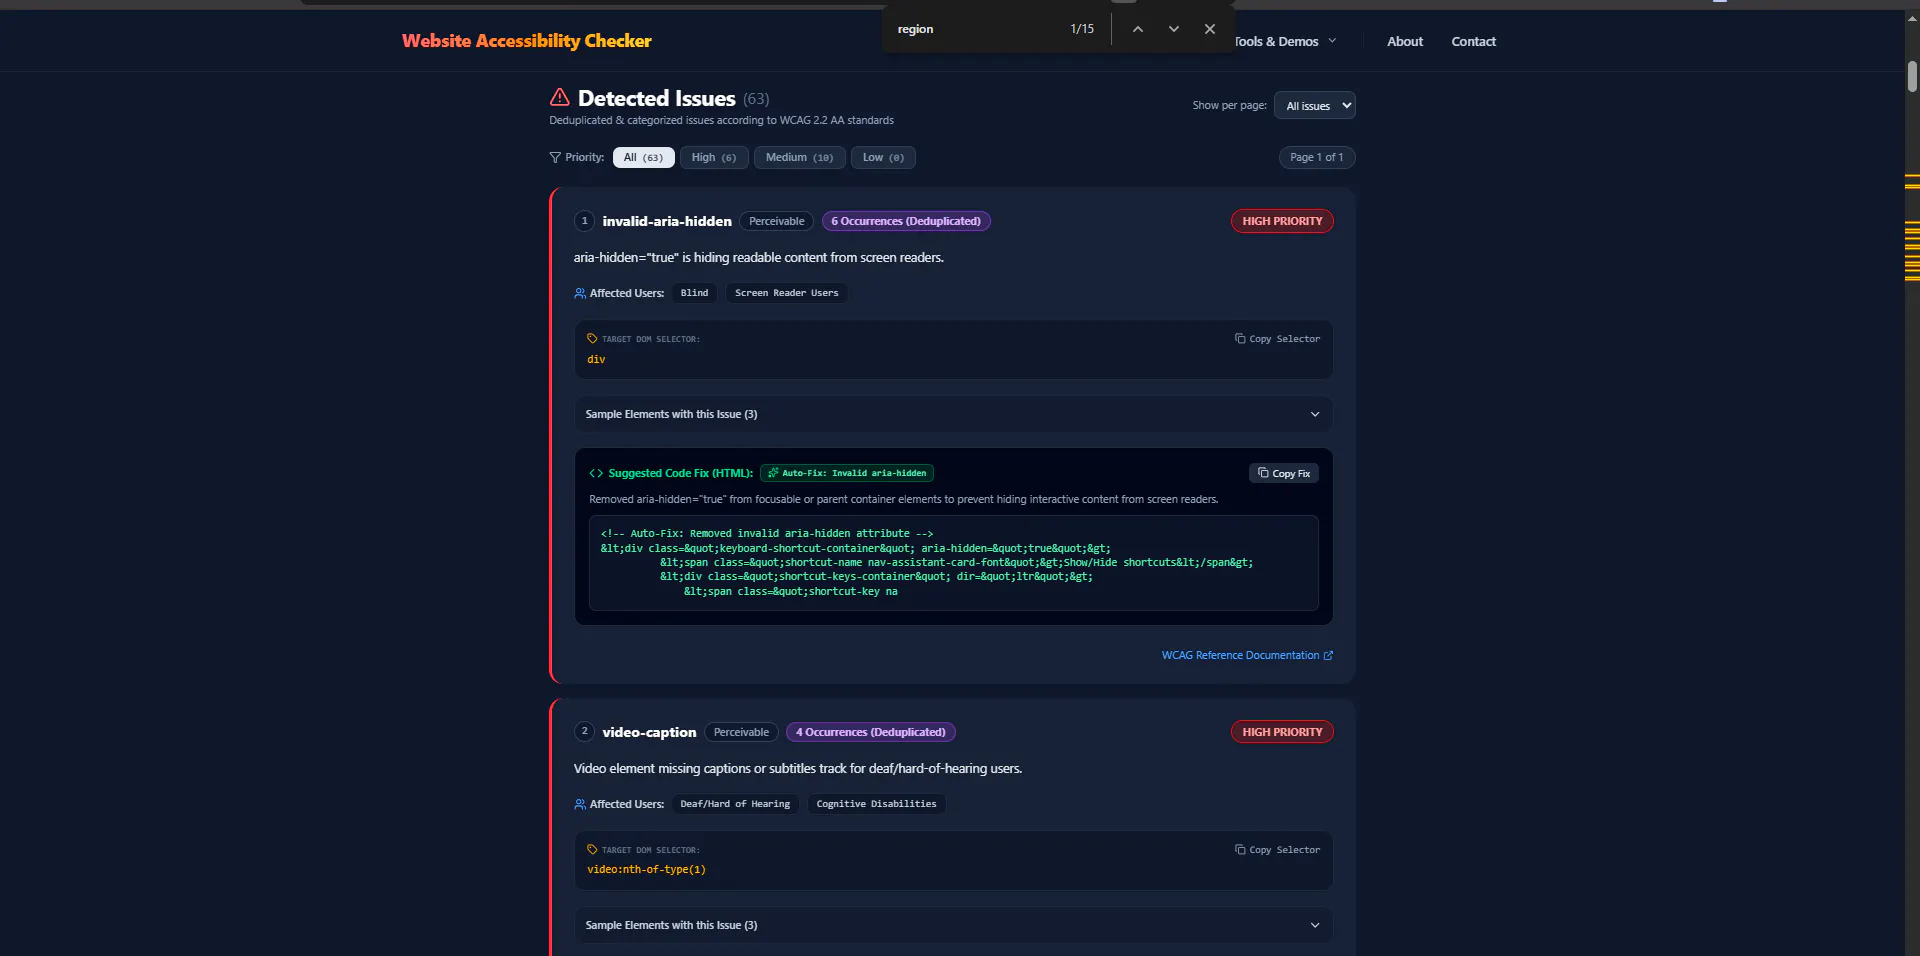The image size is (1920, 956).
Task: Expand Sample Elements for invalid-aria-hidden issue
Action: [x=953, y=414]
